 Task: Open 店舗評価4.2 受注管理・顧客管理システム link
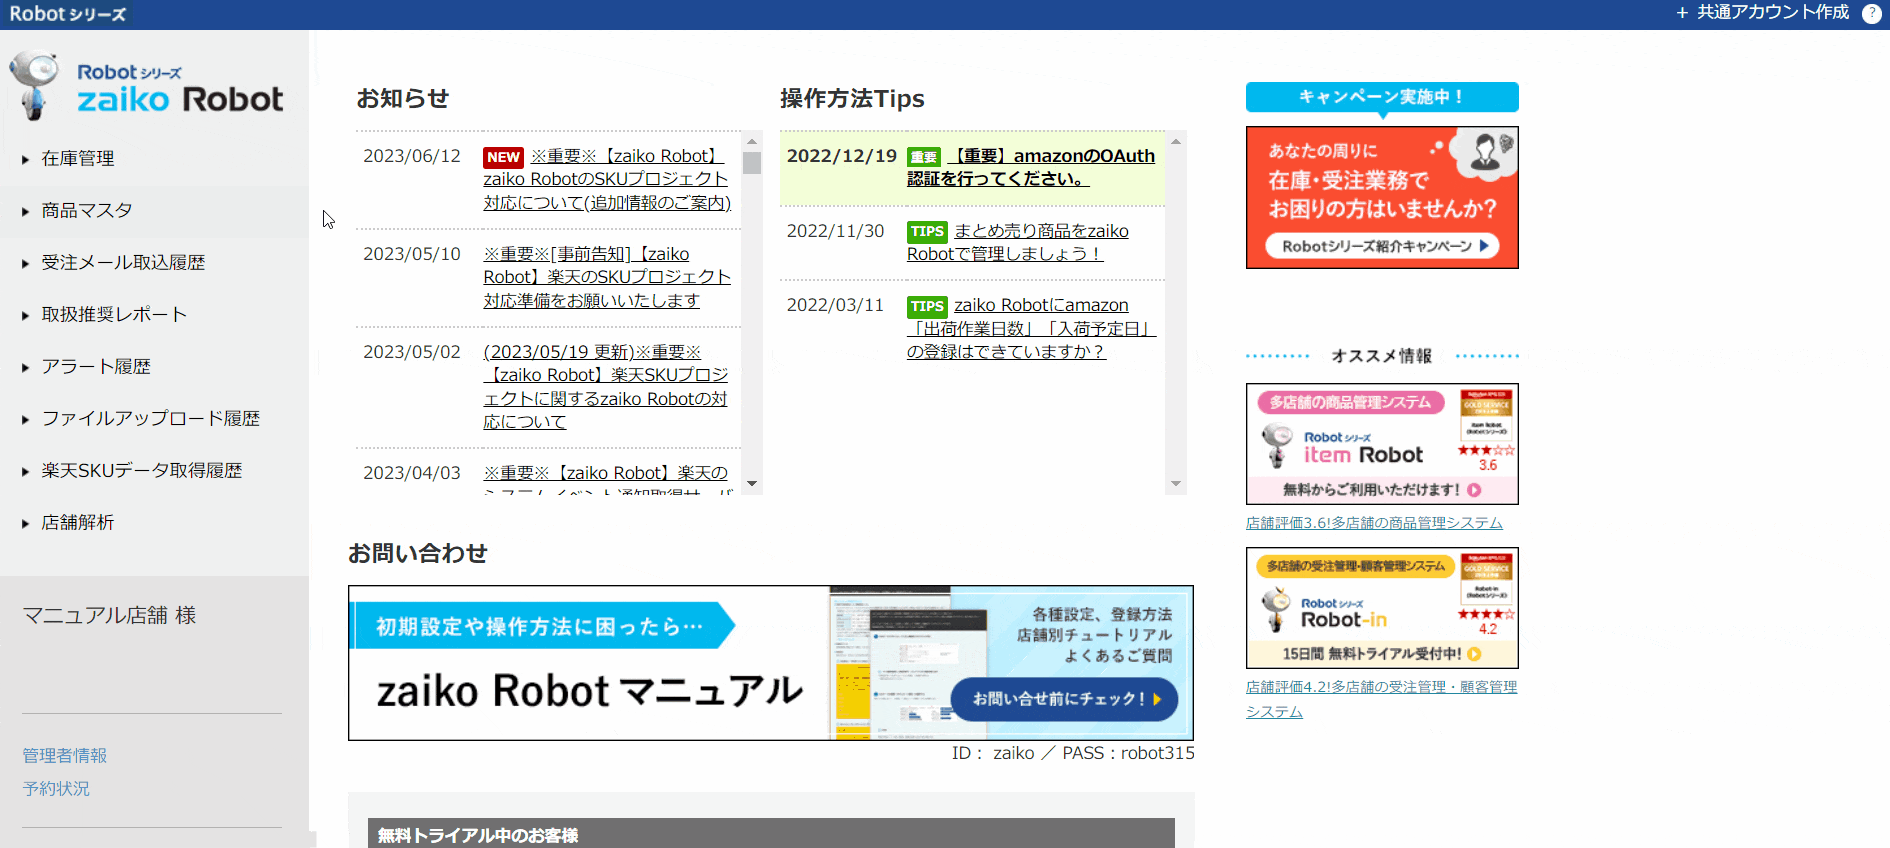1381,699
